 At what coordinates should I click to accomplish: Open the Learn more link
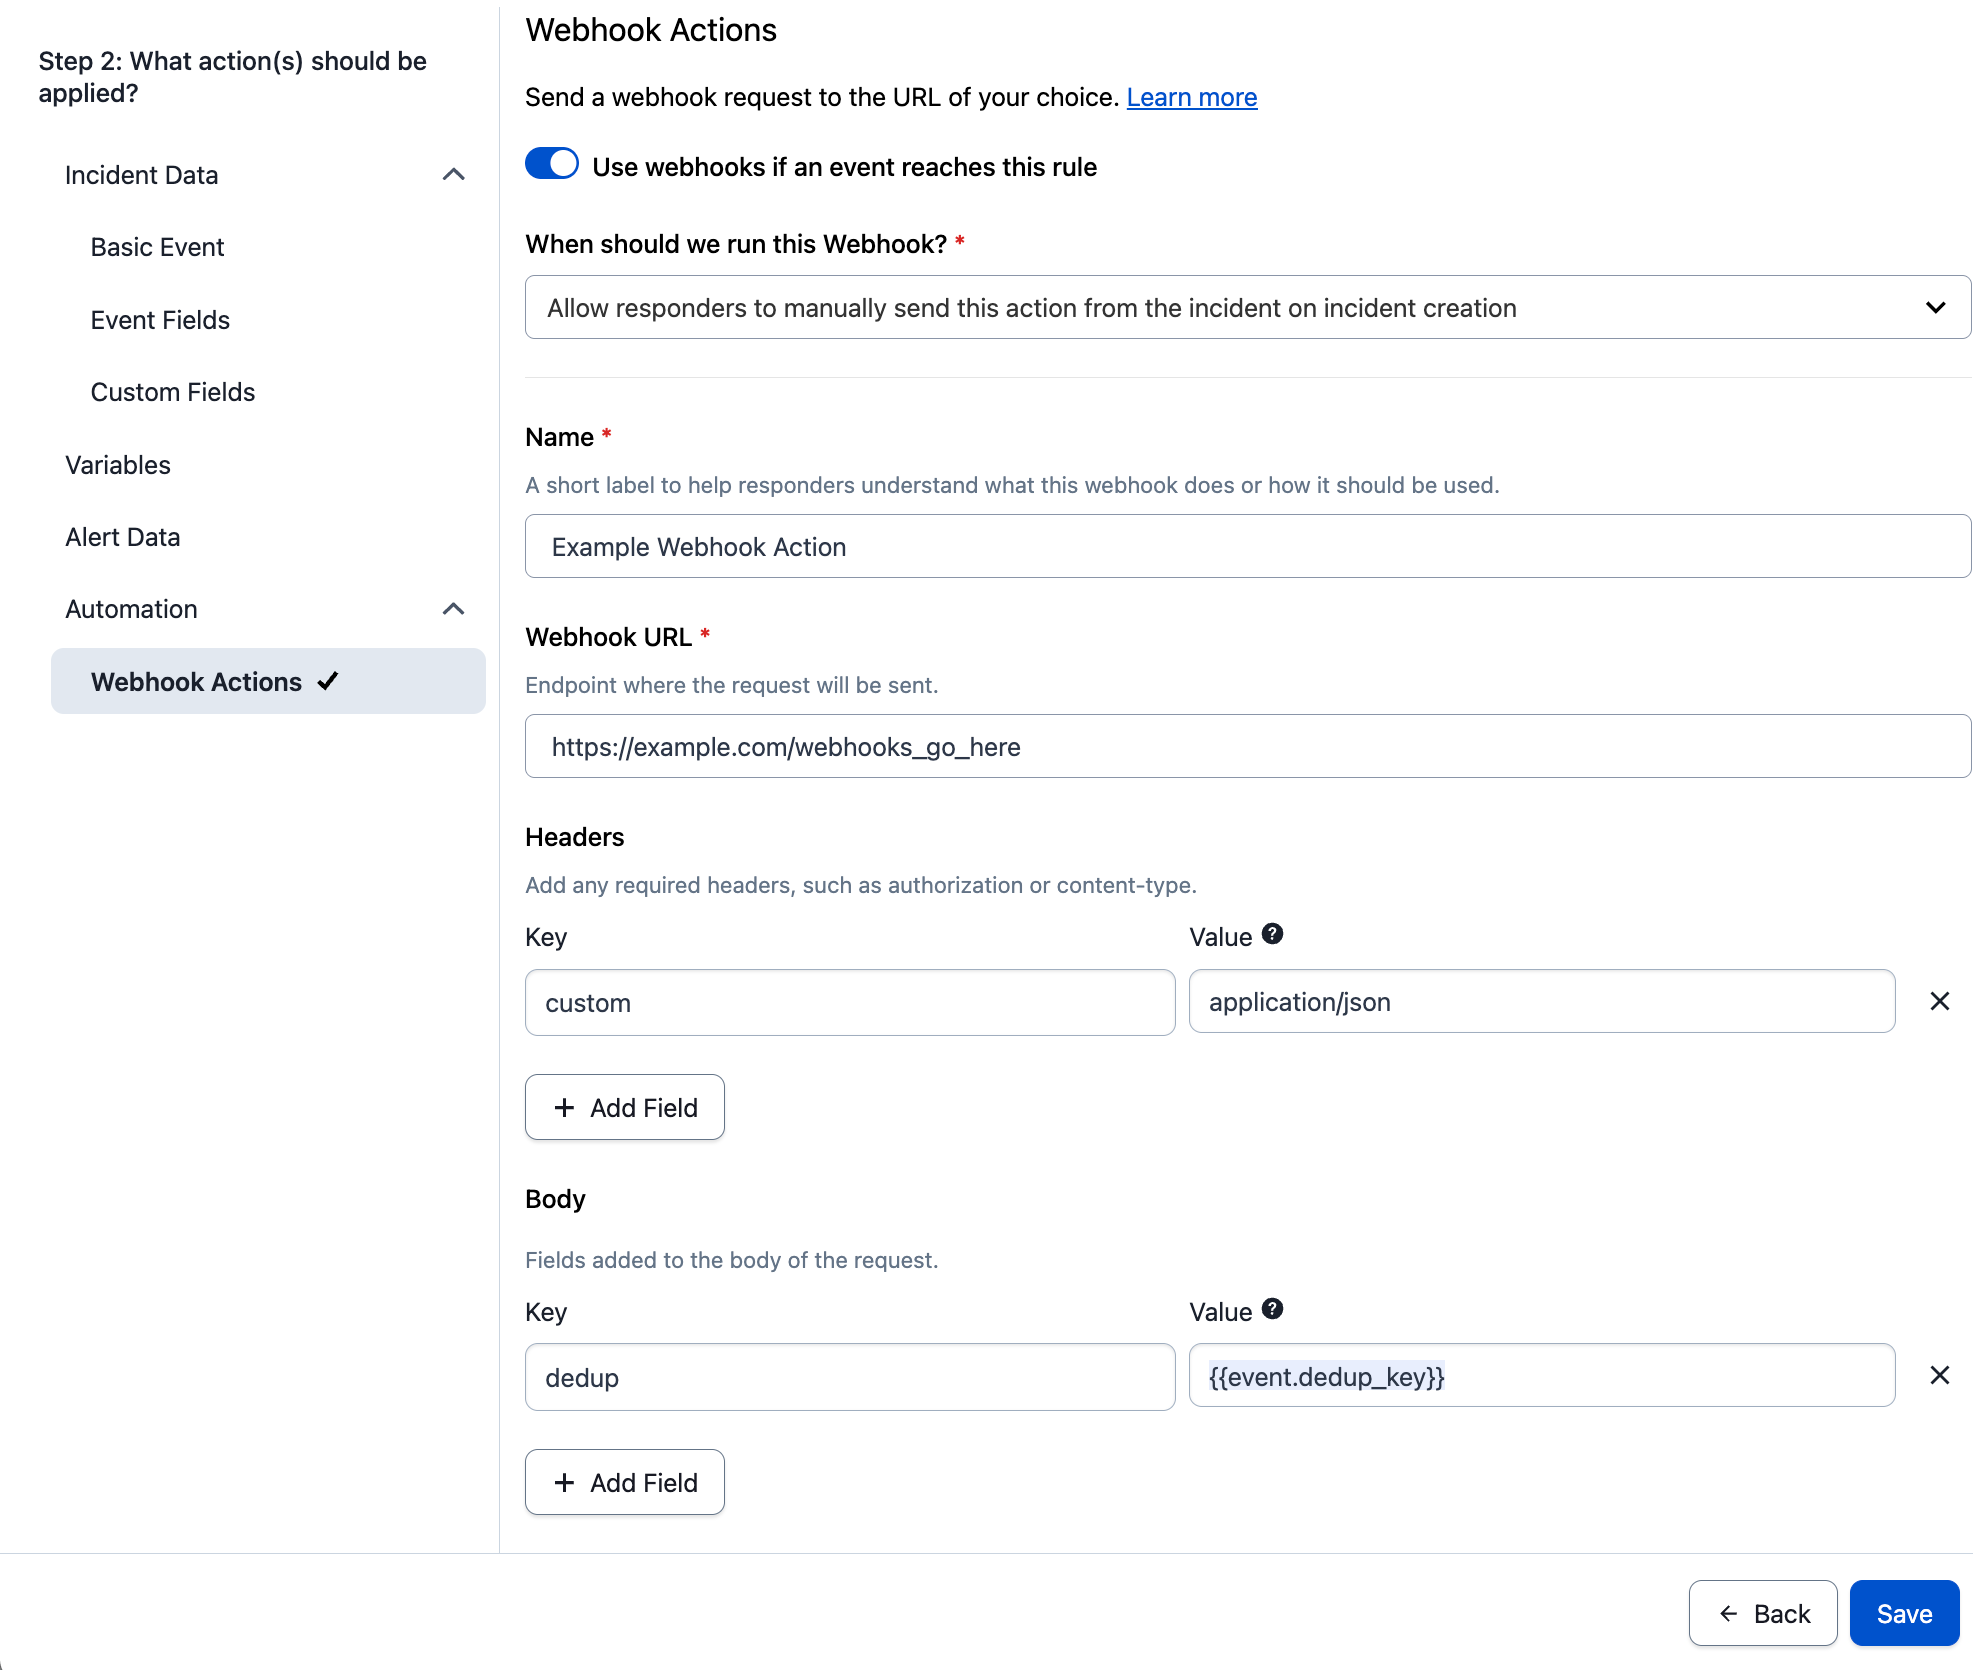[x=1191, y=97]
